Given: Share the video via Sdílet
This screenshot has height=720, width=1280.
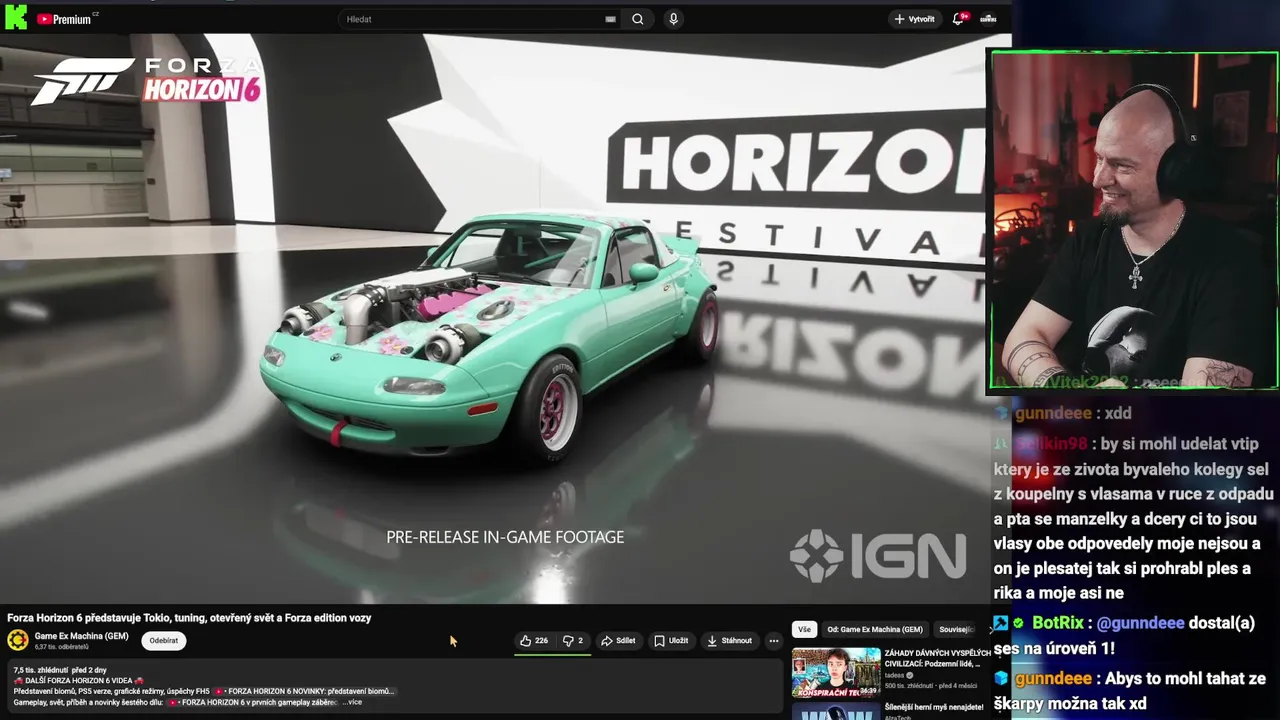Looking at the screenshot, I should [618, 641].
